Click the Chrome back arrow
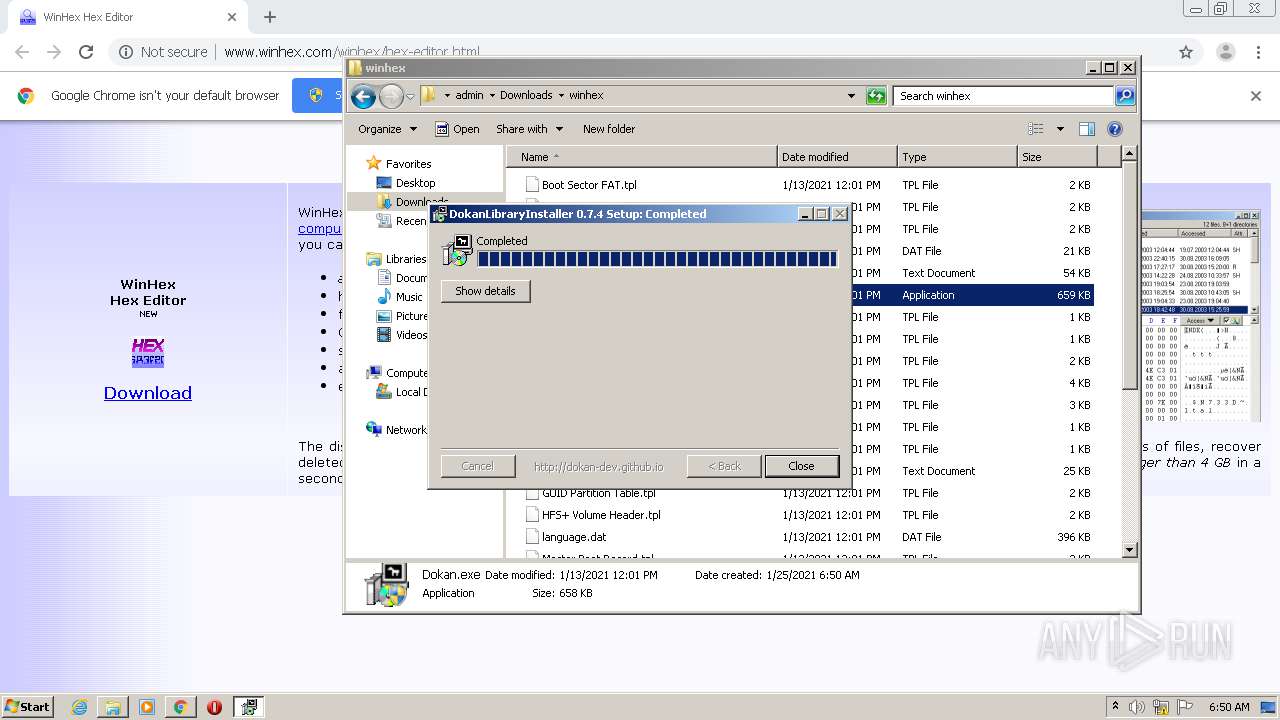 click(22, 52)
